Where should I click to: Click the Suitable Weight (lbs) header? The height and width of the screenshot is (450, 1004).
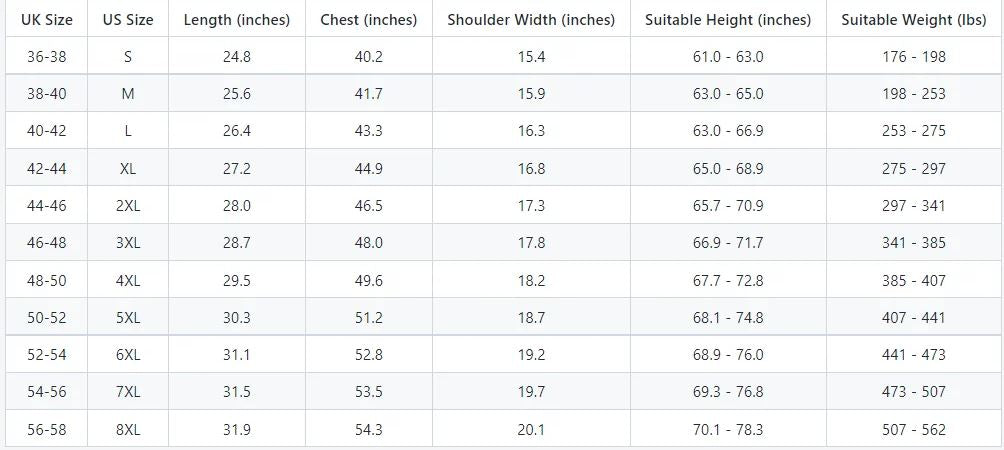click(x=914, y=20)
